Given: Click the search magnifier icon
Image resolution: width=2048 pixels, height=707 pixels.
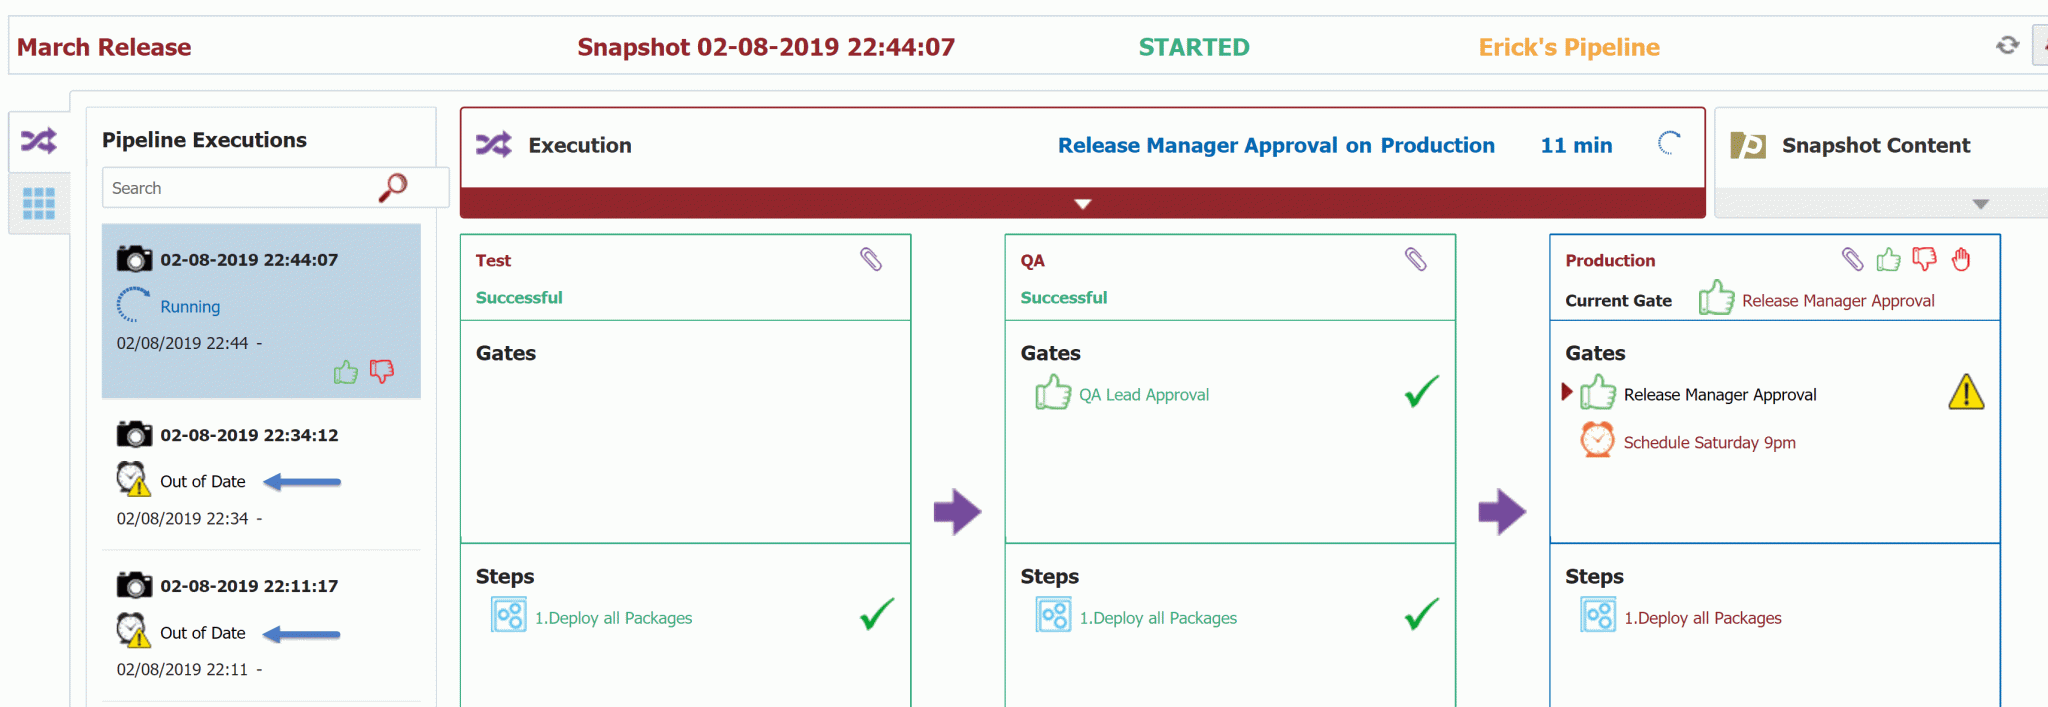Looking at the screenshot, I should pos(393,187).
